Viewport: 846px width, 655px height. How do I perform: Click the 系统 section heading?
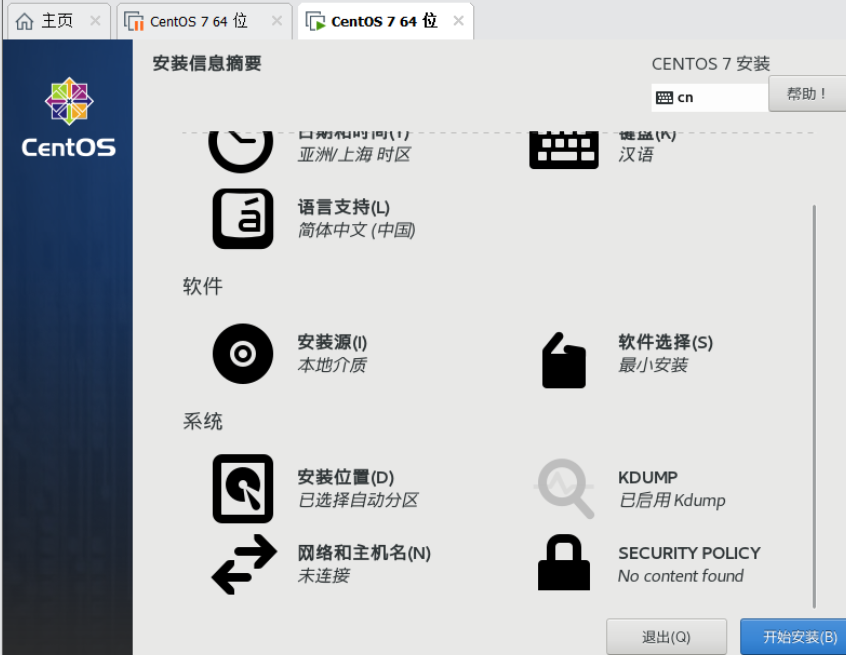pyautogui.click(x=202, y=421)
